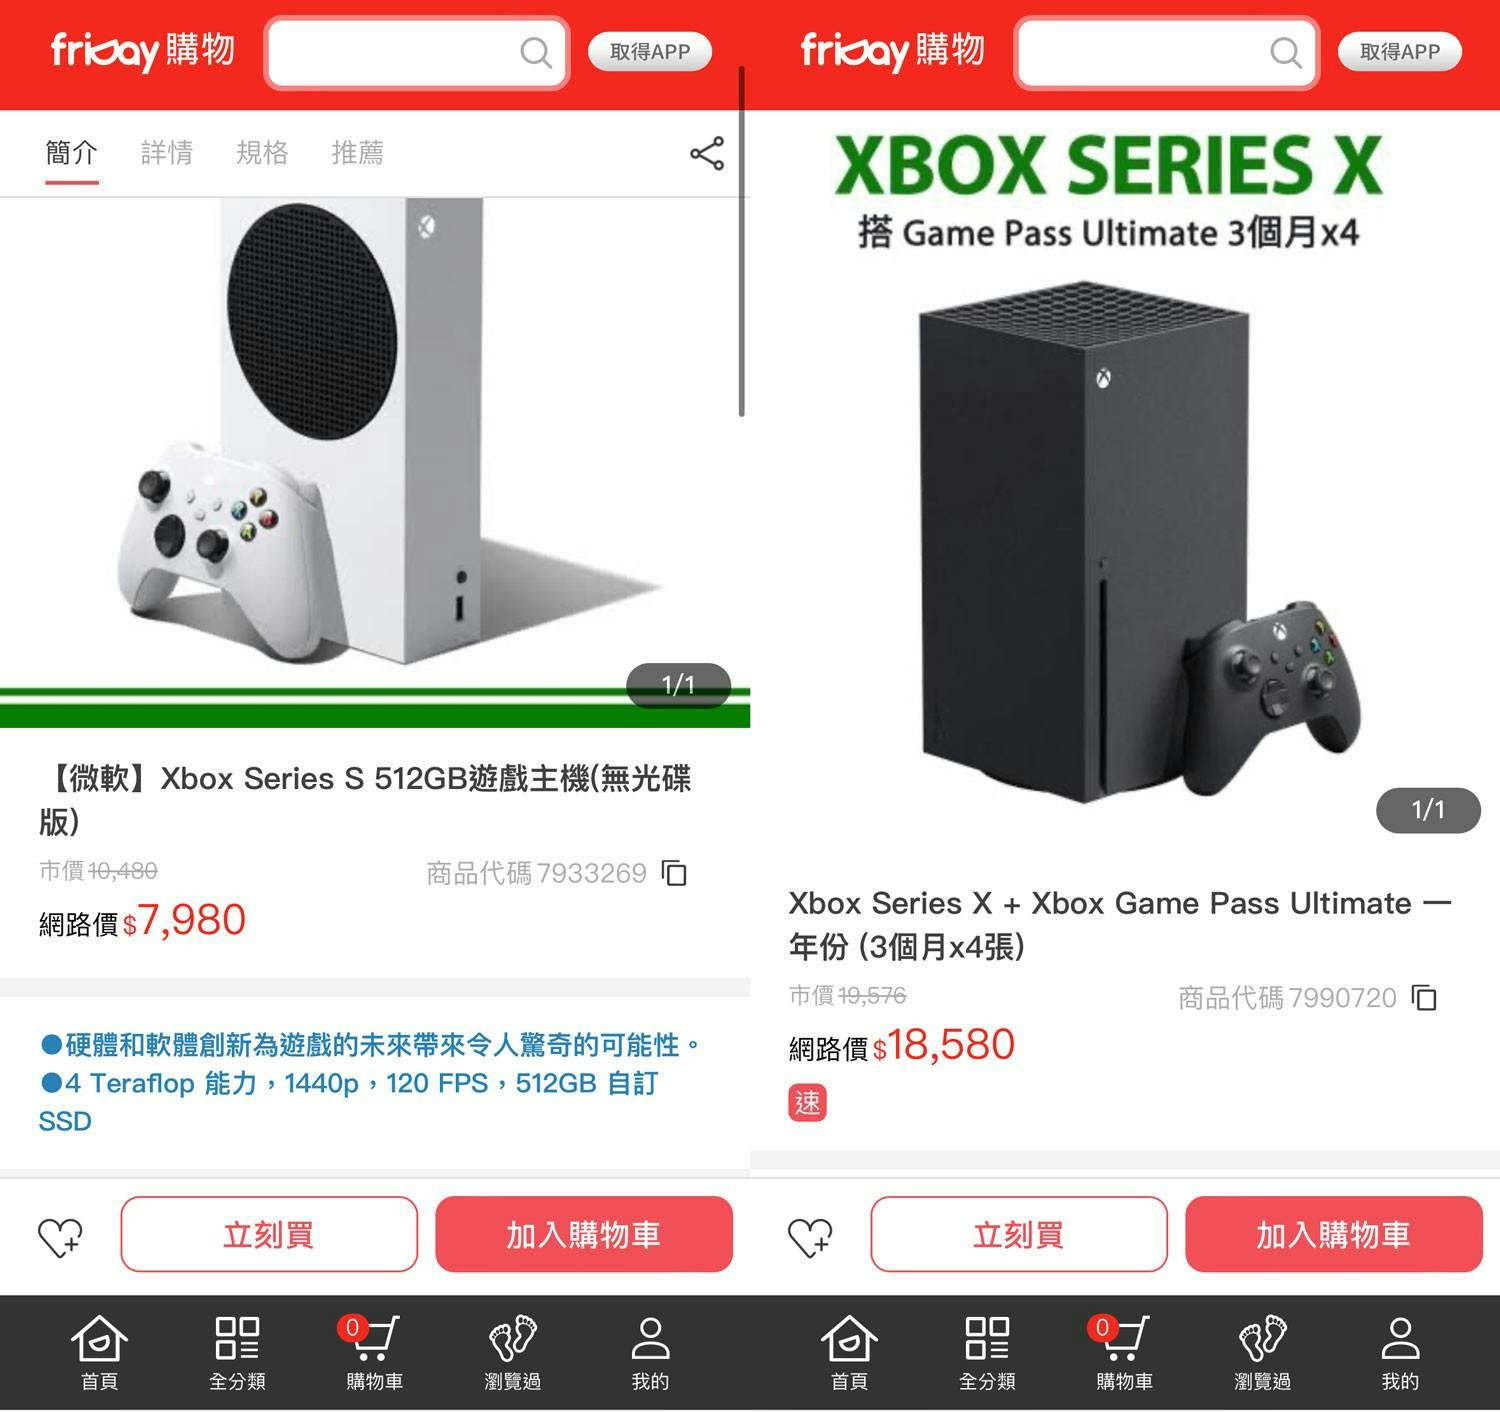Click 立刻買 for Xbox Series S
This screenshot has width=1500, height=1412.
[269, 1234]
